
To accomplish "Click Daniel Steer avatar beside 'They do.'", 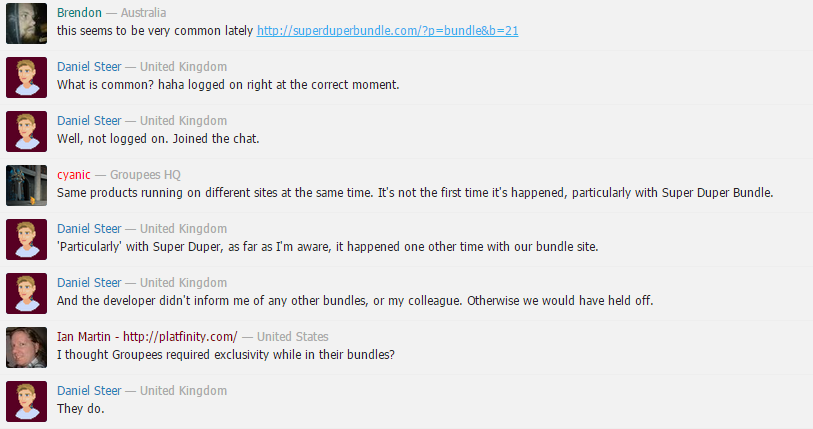I will point(26,402).
